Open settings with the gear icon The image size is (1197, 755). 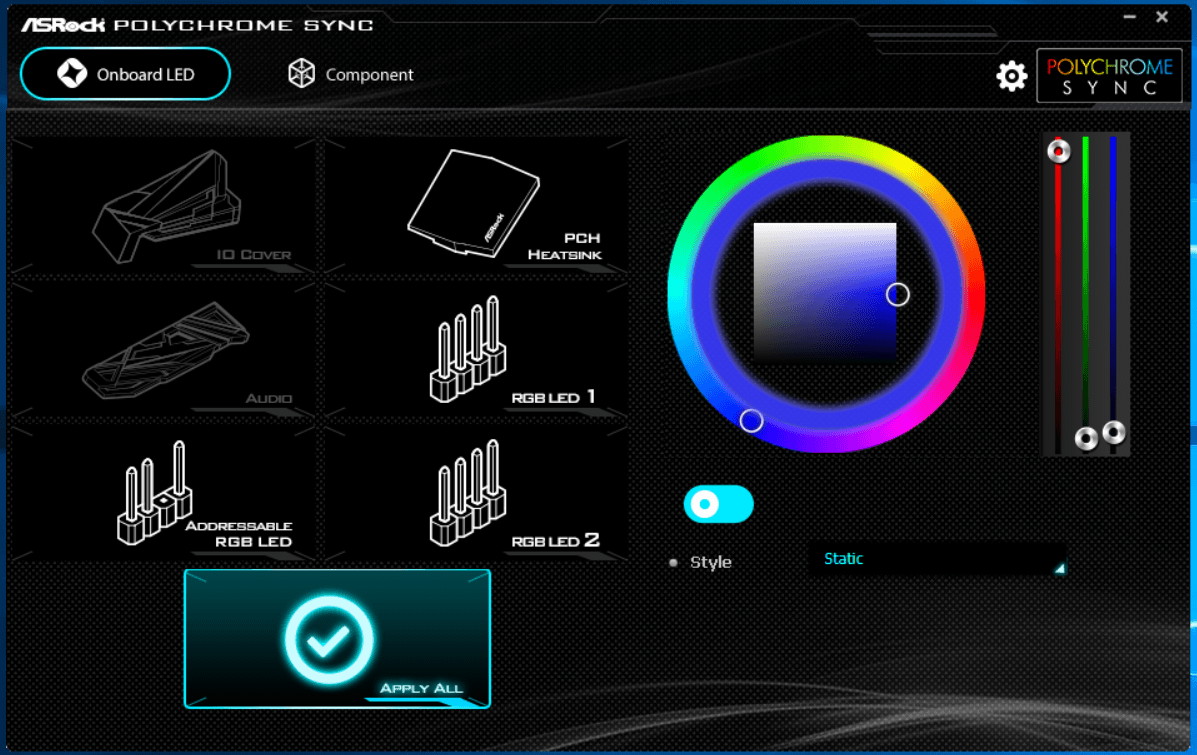pos(1011,76)
